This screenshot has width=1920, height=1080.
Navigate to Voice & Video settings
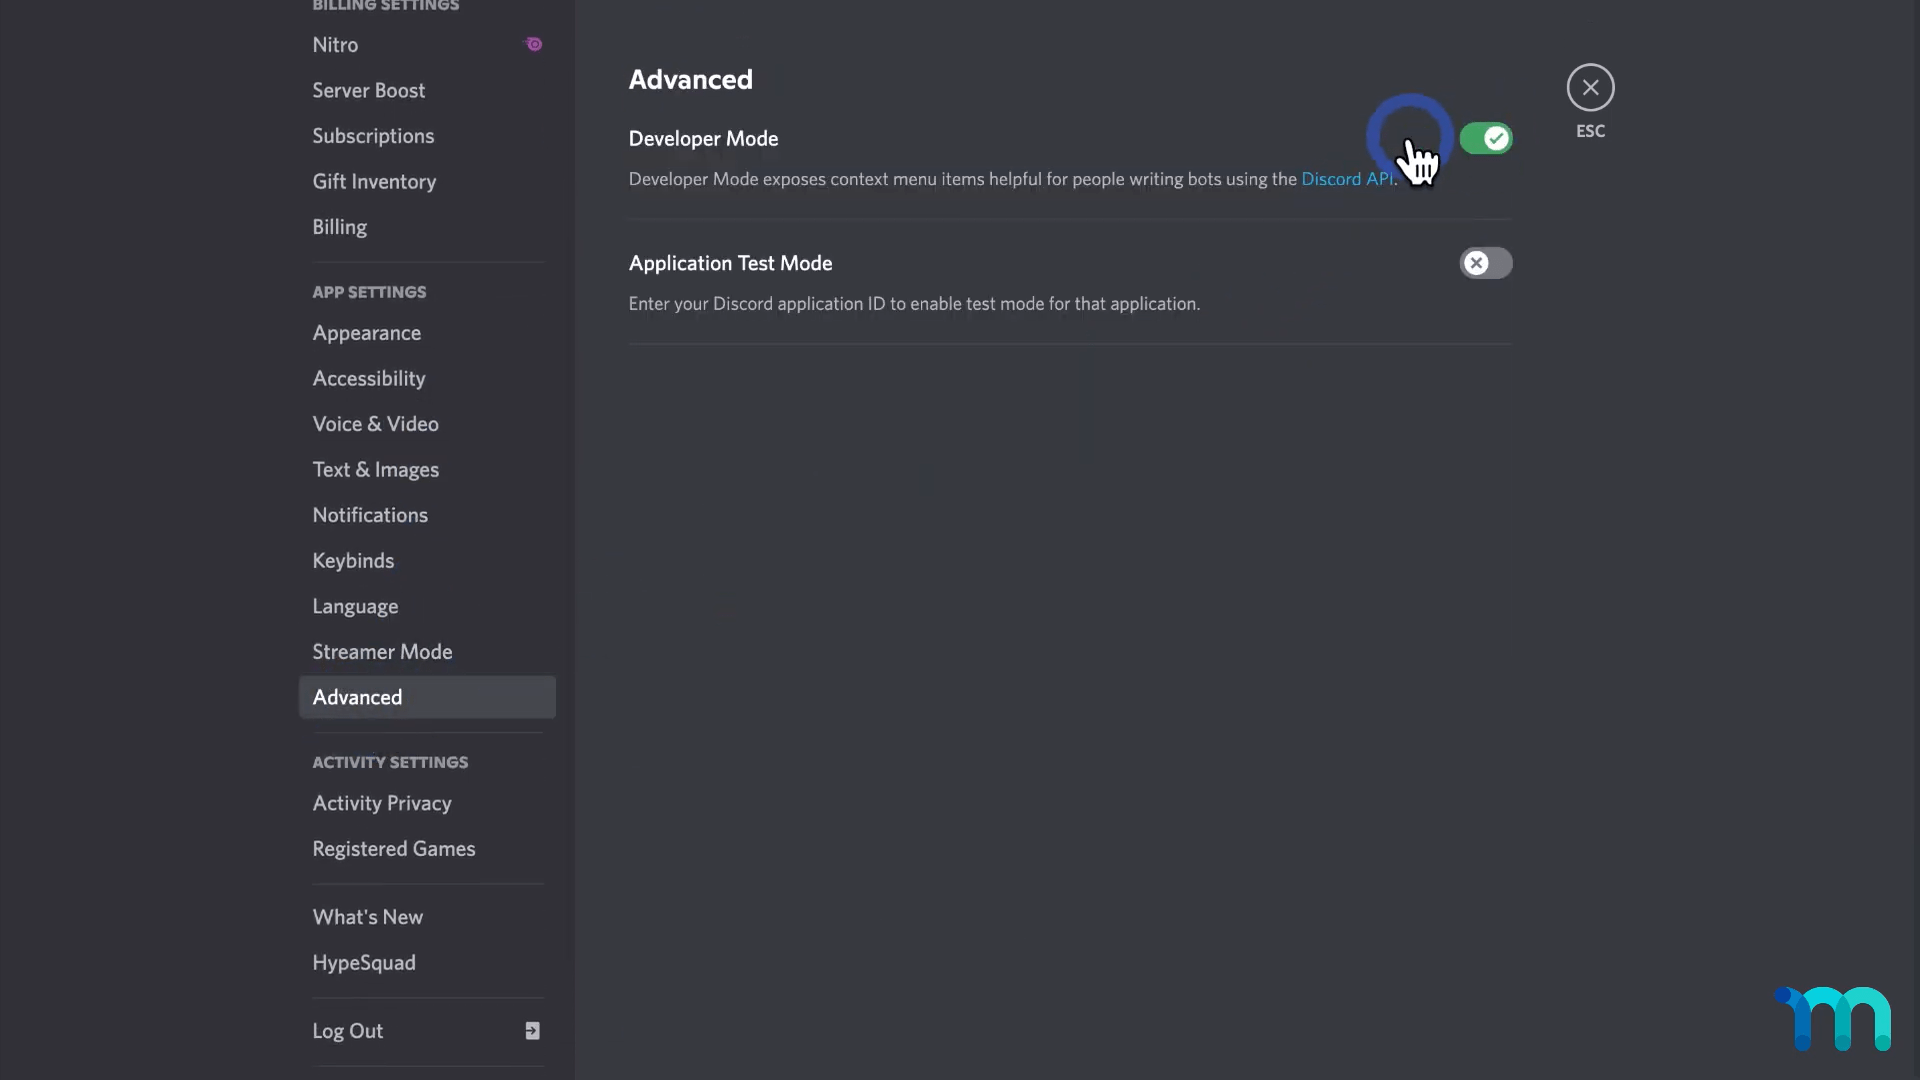375,423
